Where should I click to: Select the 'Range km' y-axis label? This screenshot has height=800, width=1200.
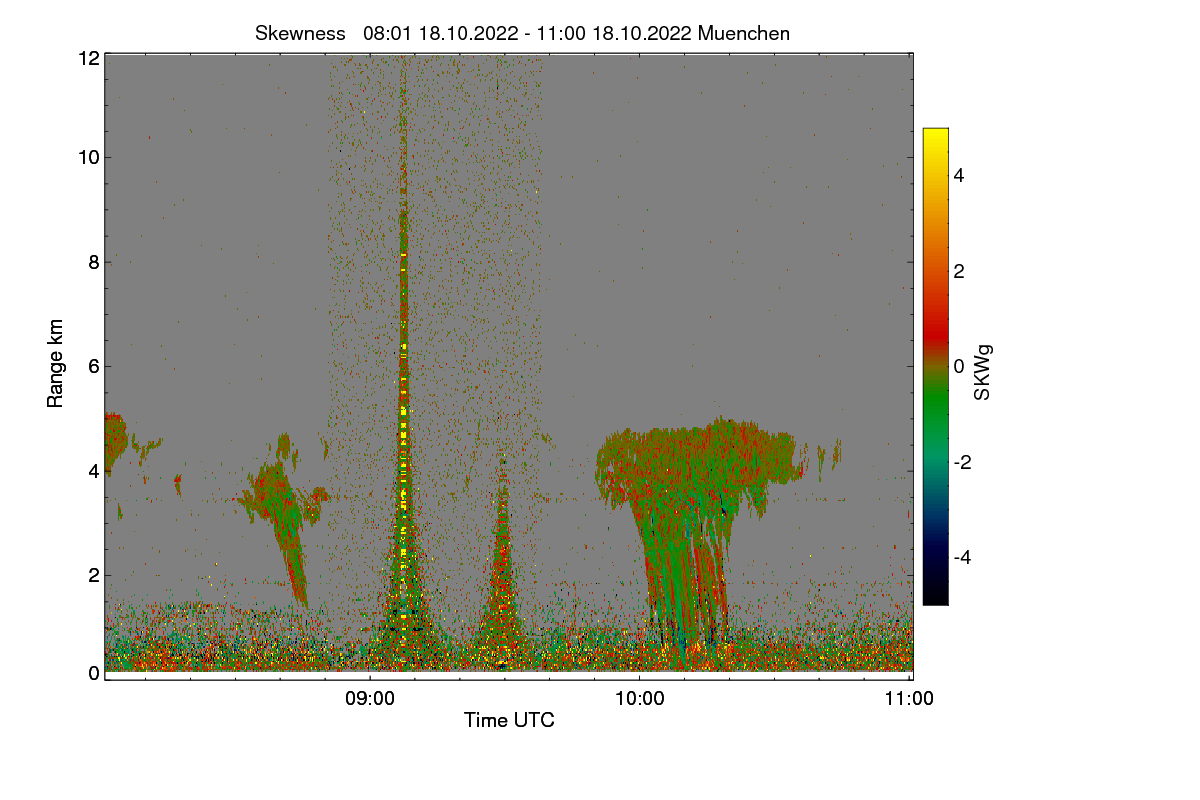click(x=56, y=365)
